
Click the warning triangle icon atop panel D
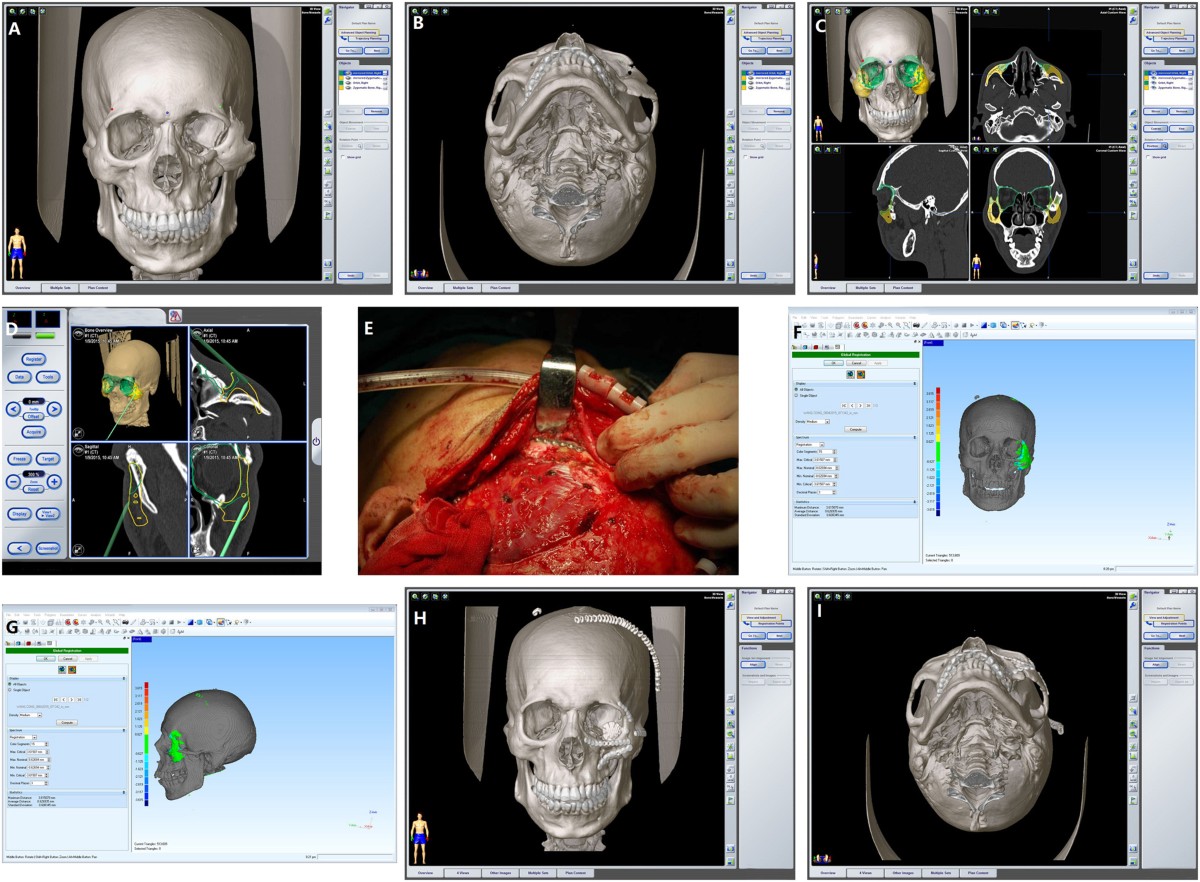[x=175, y=315]
